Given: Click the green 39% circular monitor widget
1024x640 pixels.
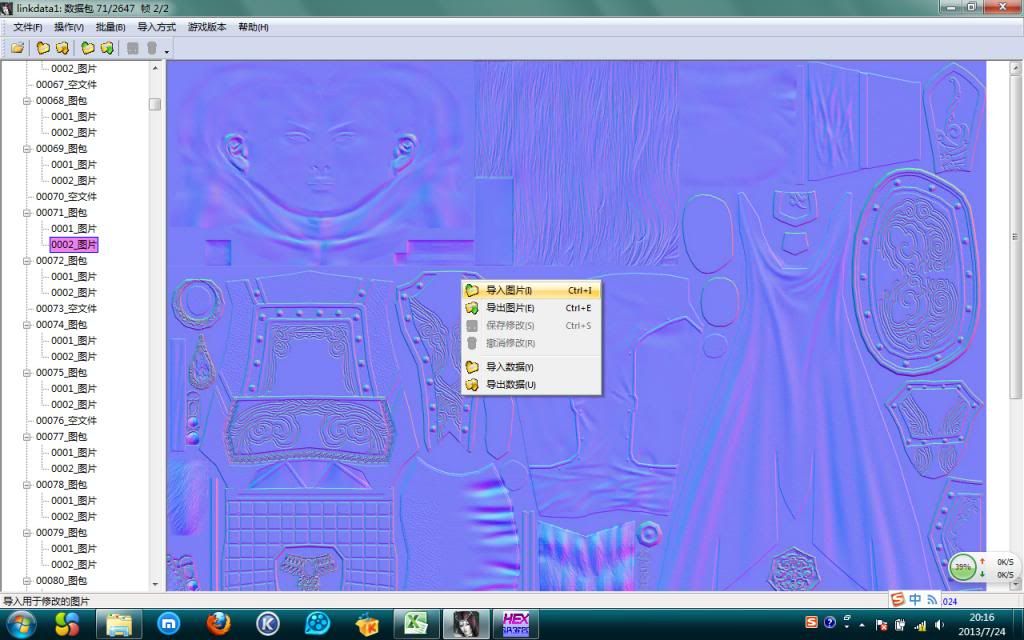Looking at the screenshot, I should point(963,567).
